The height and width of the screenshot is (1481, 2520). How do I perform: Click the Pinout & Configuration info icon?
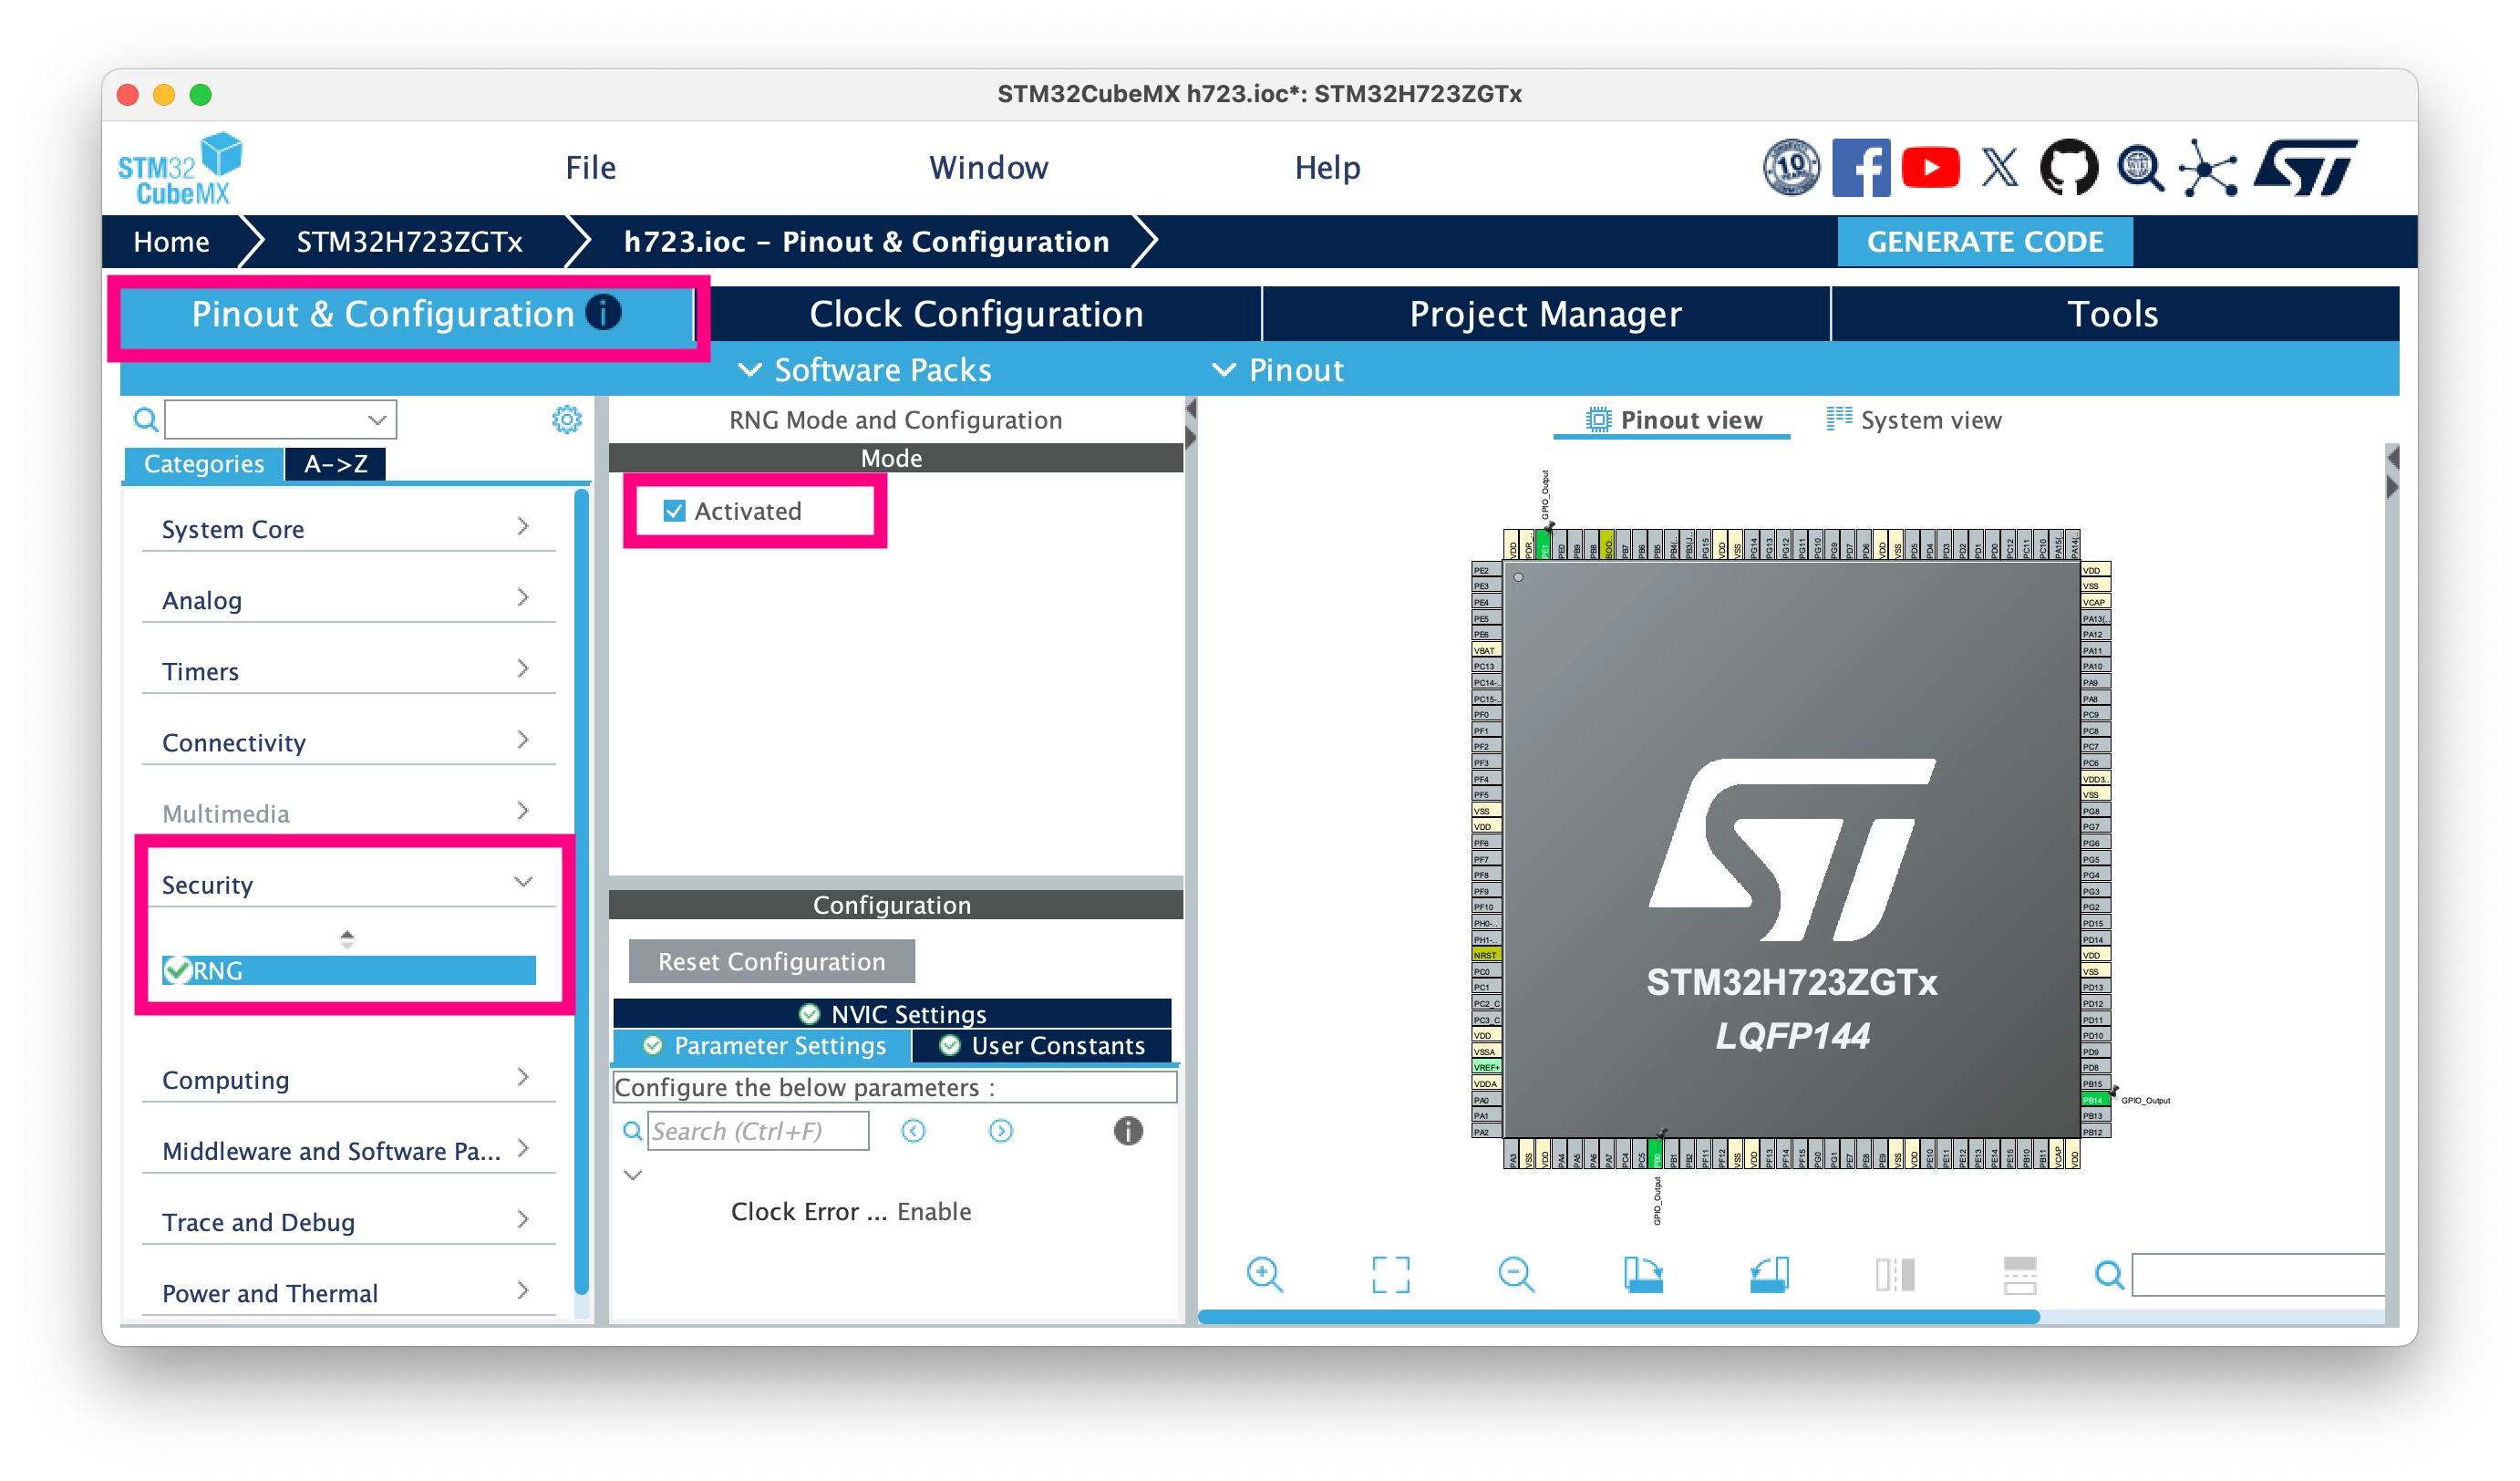603,312
